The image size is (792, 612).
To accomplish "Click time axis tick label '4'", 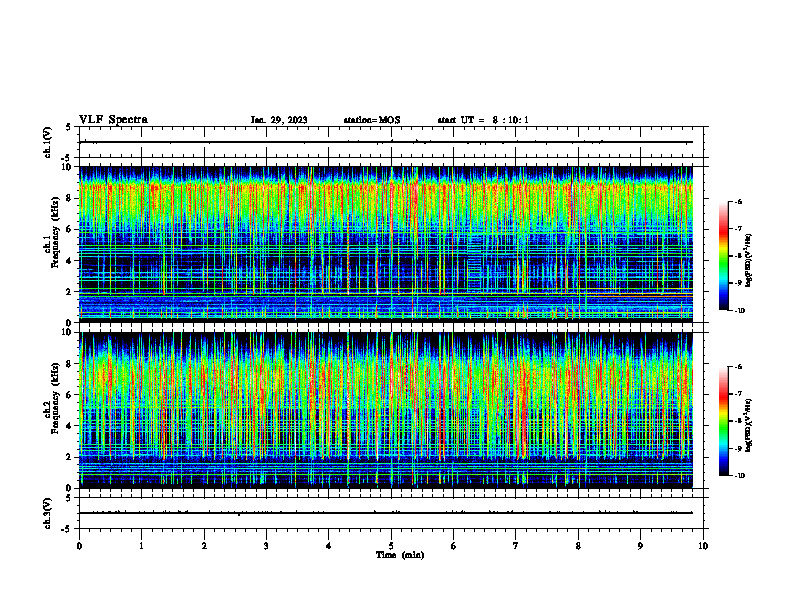I will tap(329, 546).
